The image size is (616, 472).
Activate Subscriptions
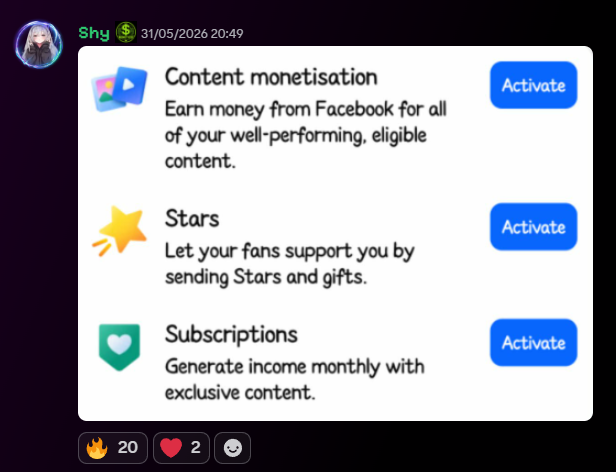534,343
